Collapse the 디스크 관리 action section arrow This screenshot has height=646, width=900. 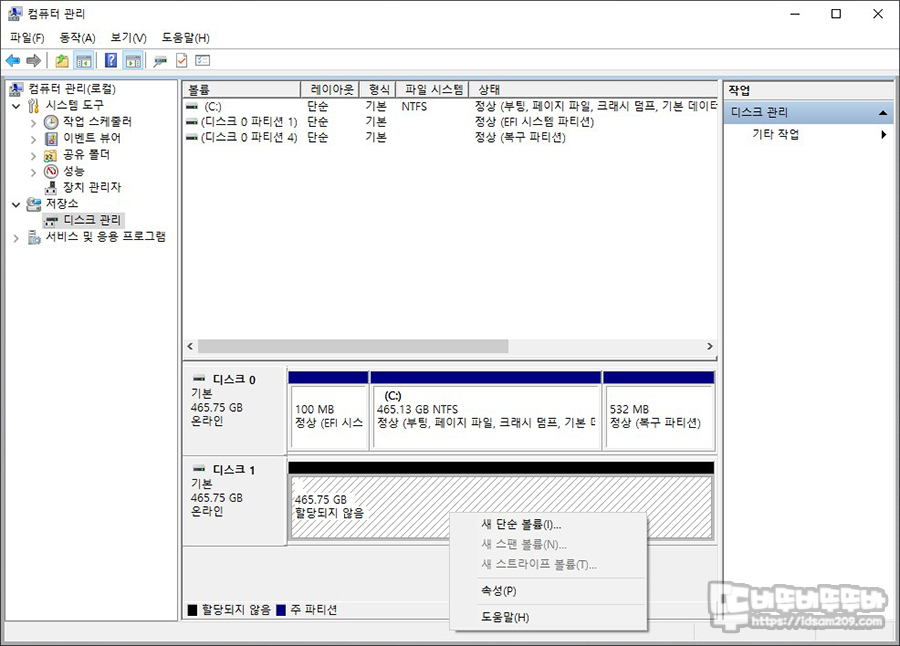tap(883, 113)
